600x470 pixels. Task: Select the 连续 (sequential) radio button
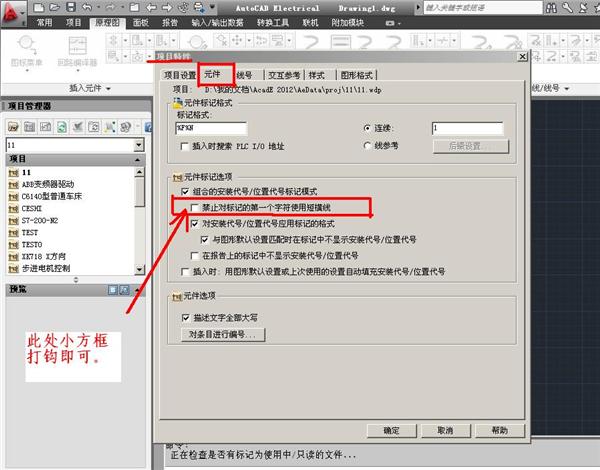pos(367,128)
